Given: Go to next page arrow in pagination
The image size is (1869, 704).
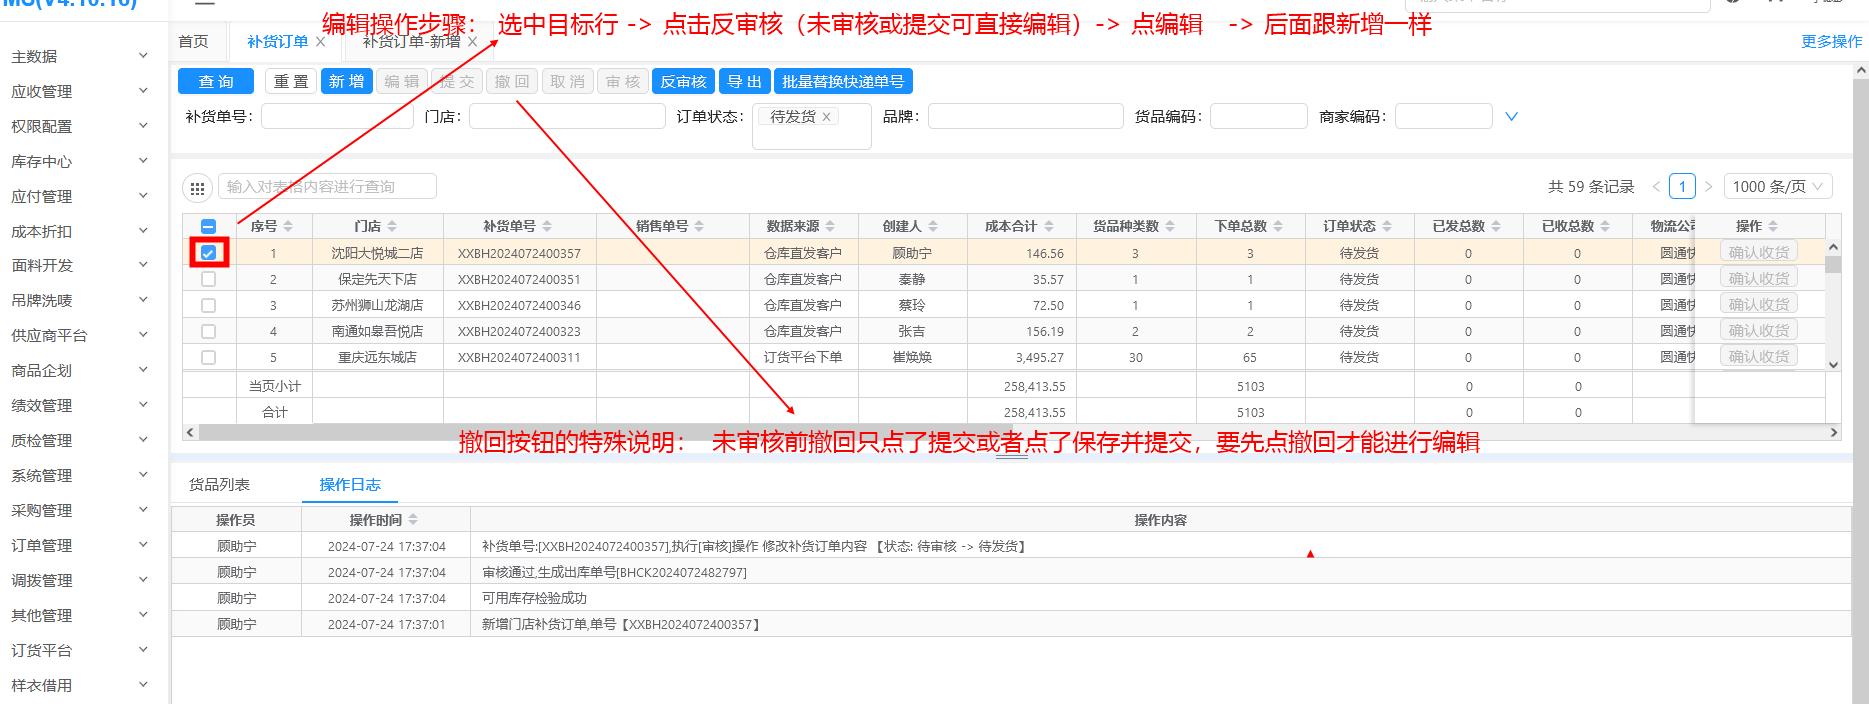Looking at the screenshot, I should (1708, 187).
